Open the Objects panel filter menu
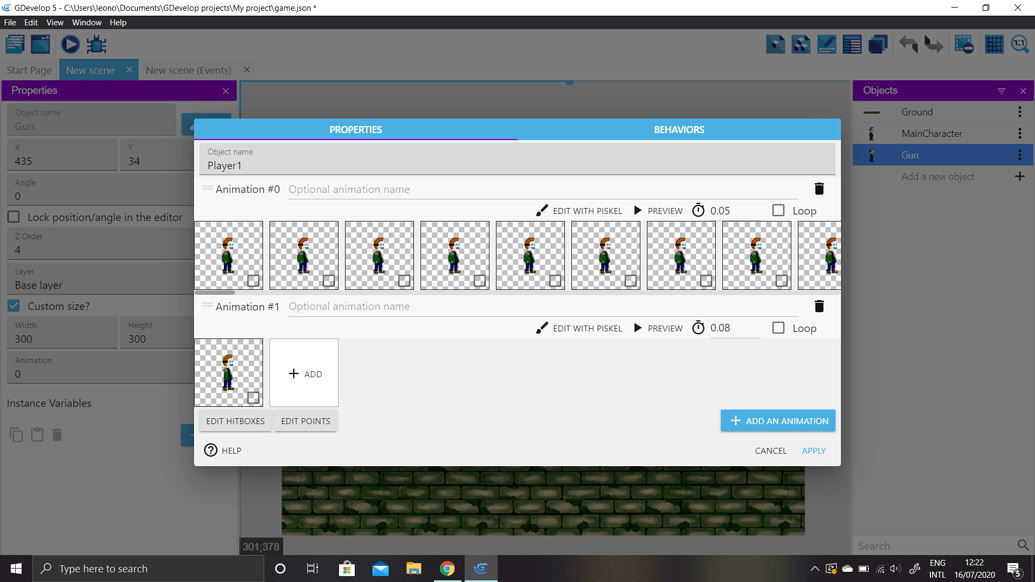 (x=1000, y=90)
